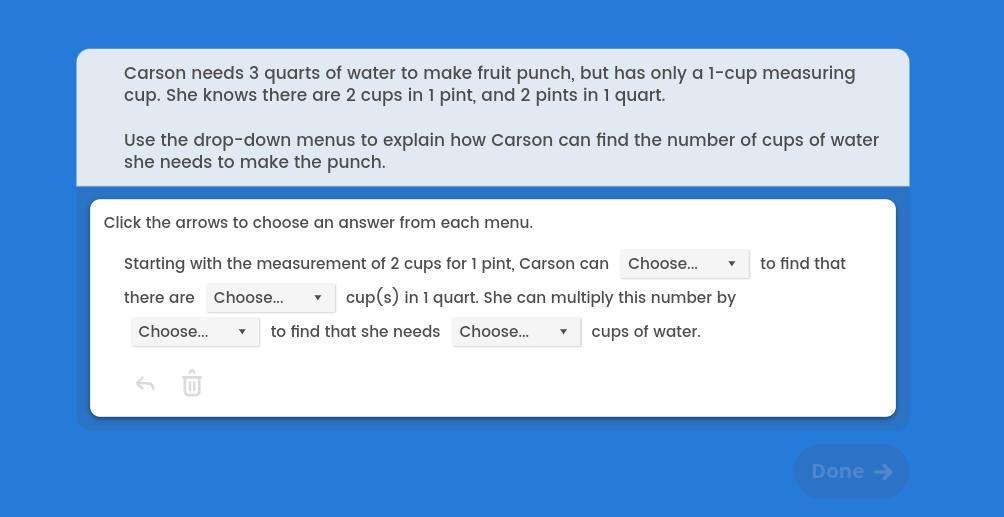Click the "cup(s) in 1 quart" text

coord(411,298)
